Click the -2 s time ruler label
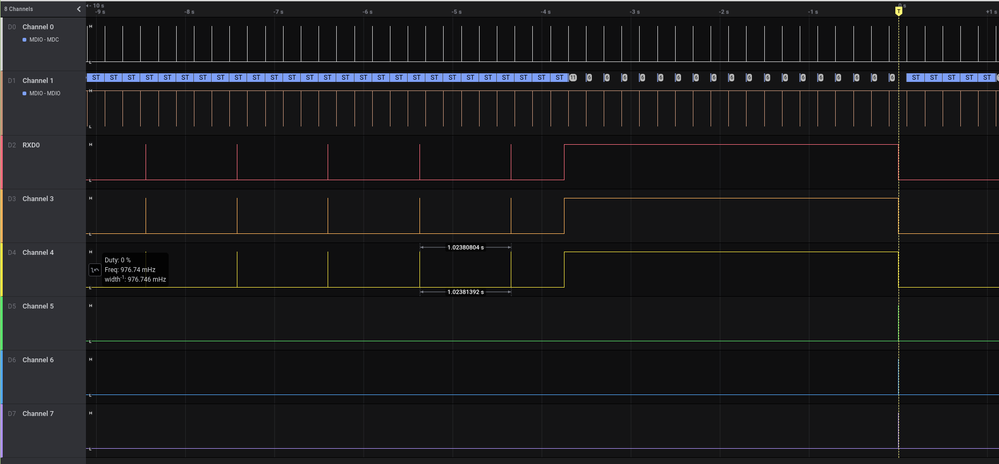 click(724, 12)
